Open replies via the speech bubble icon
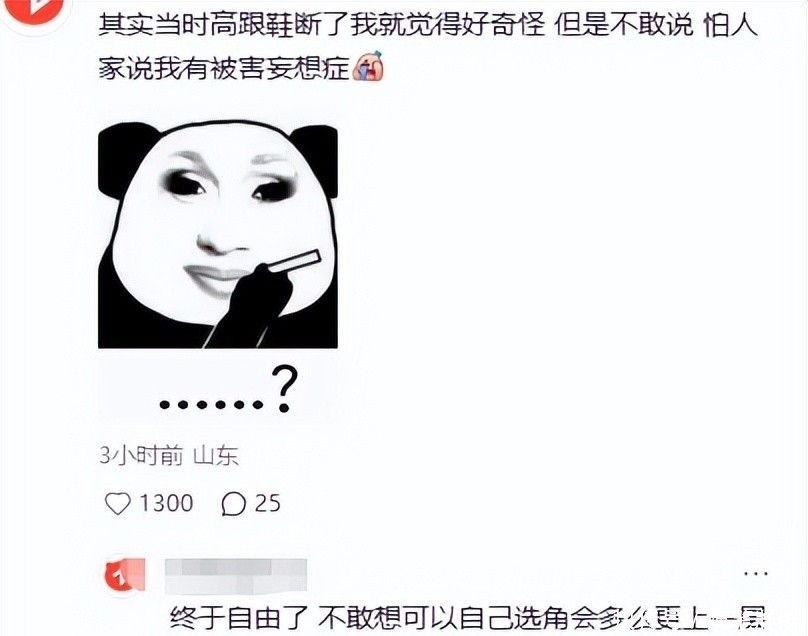This screenshot has width=808, height=636. coord(233,504)
